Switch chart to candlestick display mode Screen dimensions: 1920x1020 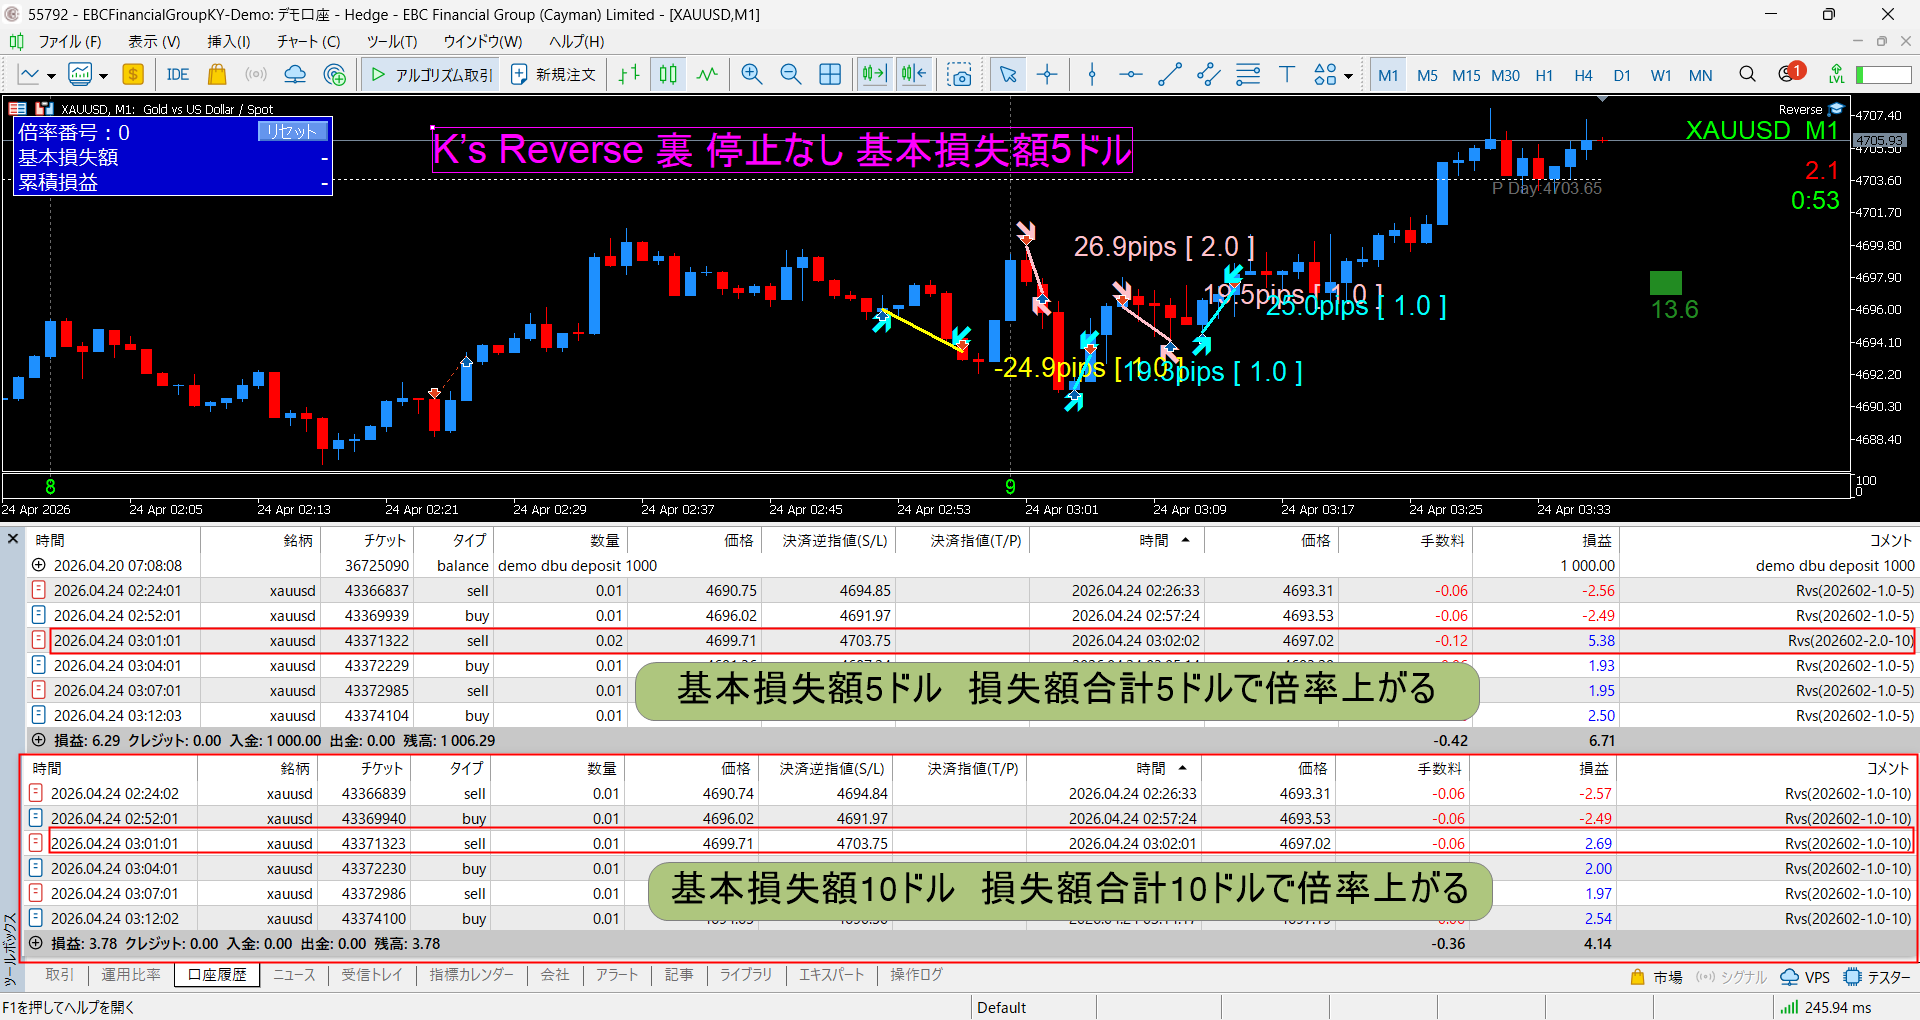pyautogui.click(x=668, y=75)
